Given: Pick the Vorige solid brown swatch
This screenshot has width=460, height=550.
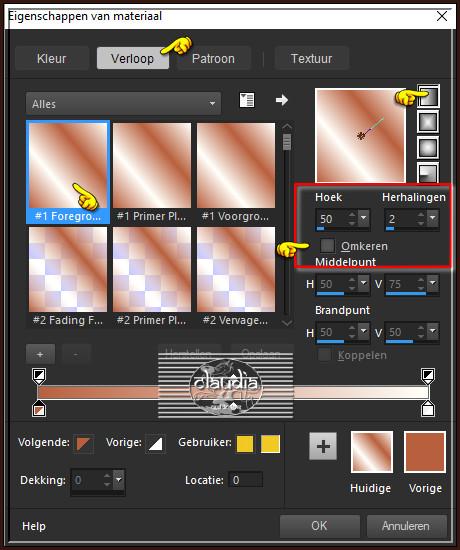Looking at the screenshot, I should point(425,452).
